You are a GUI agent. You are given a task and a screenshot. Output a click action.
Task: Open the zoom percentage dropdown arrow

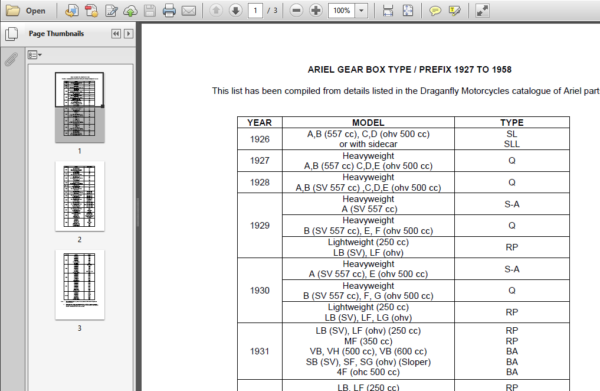point(361,11)
